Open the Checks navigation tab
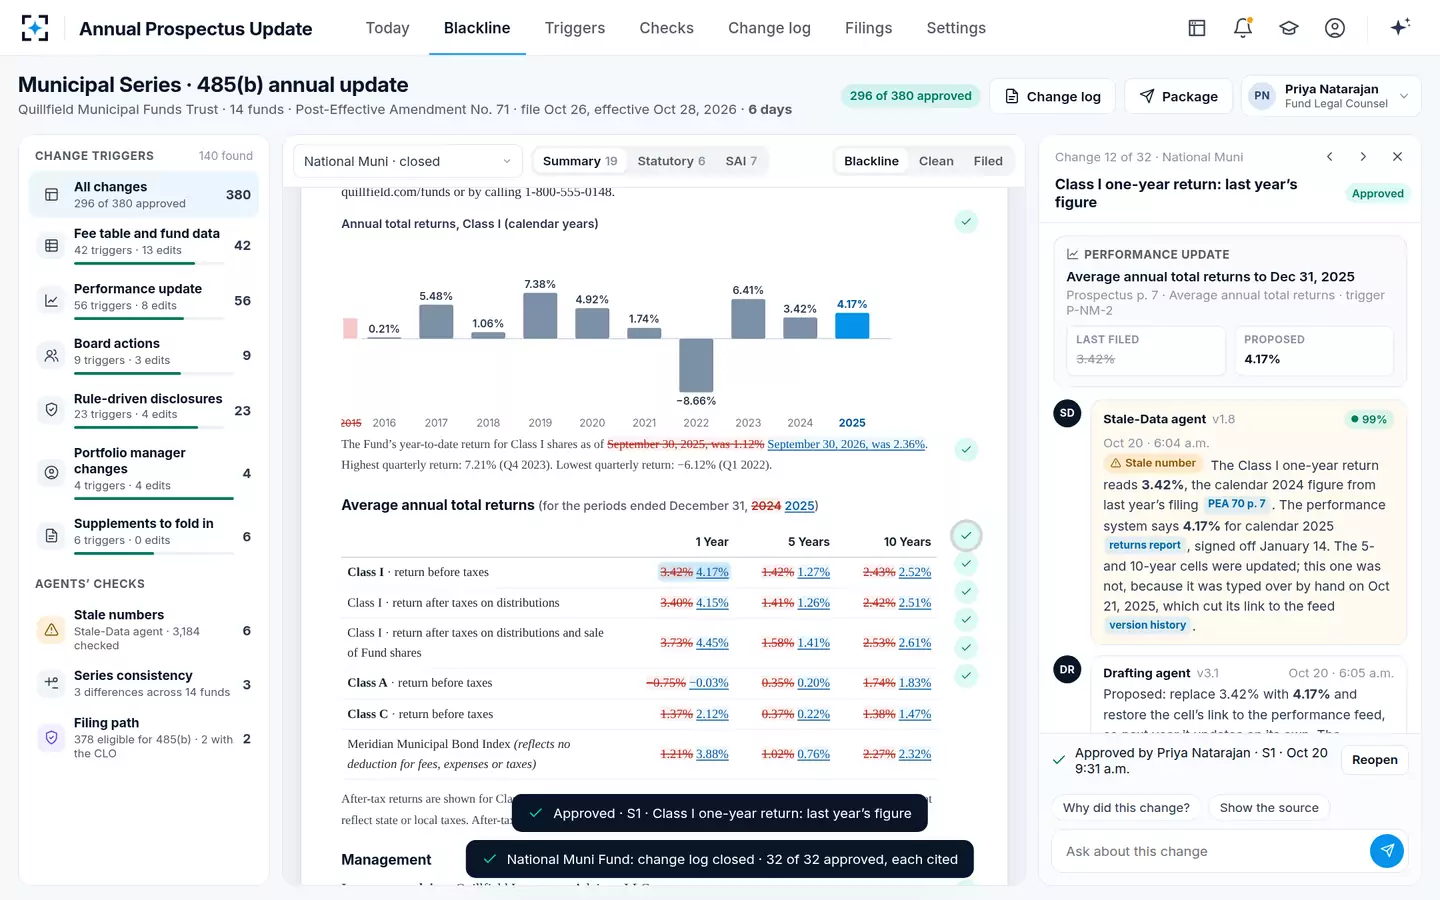 [x=667, y=28]
